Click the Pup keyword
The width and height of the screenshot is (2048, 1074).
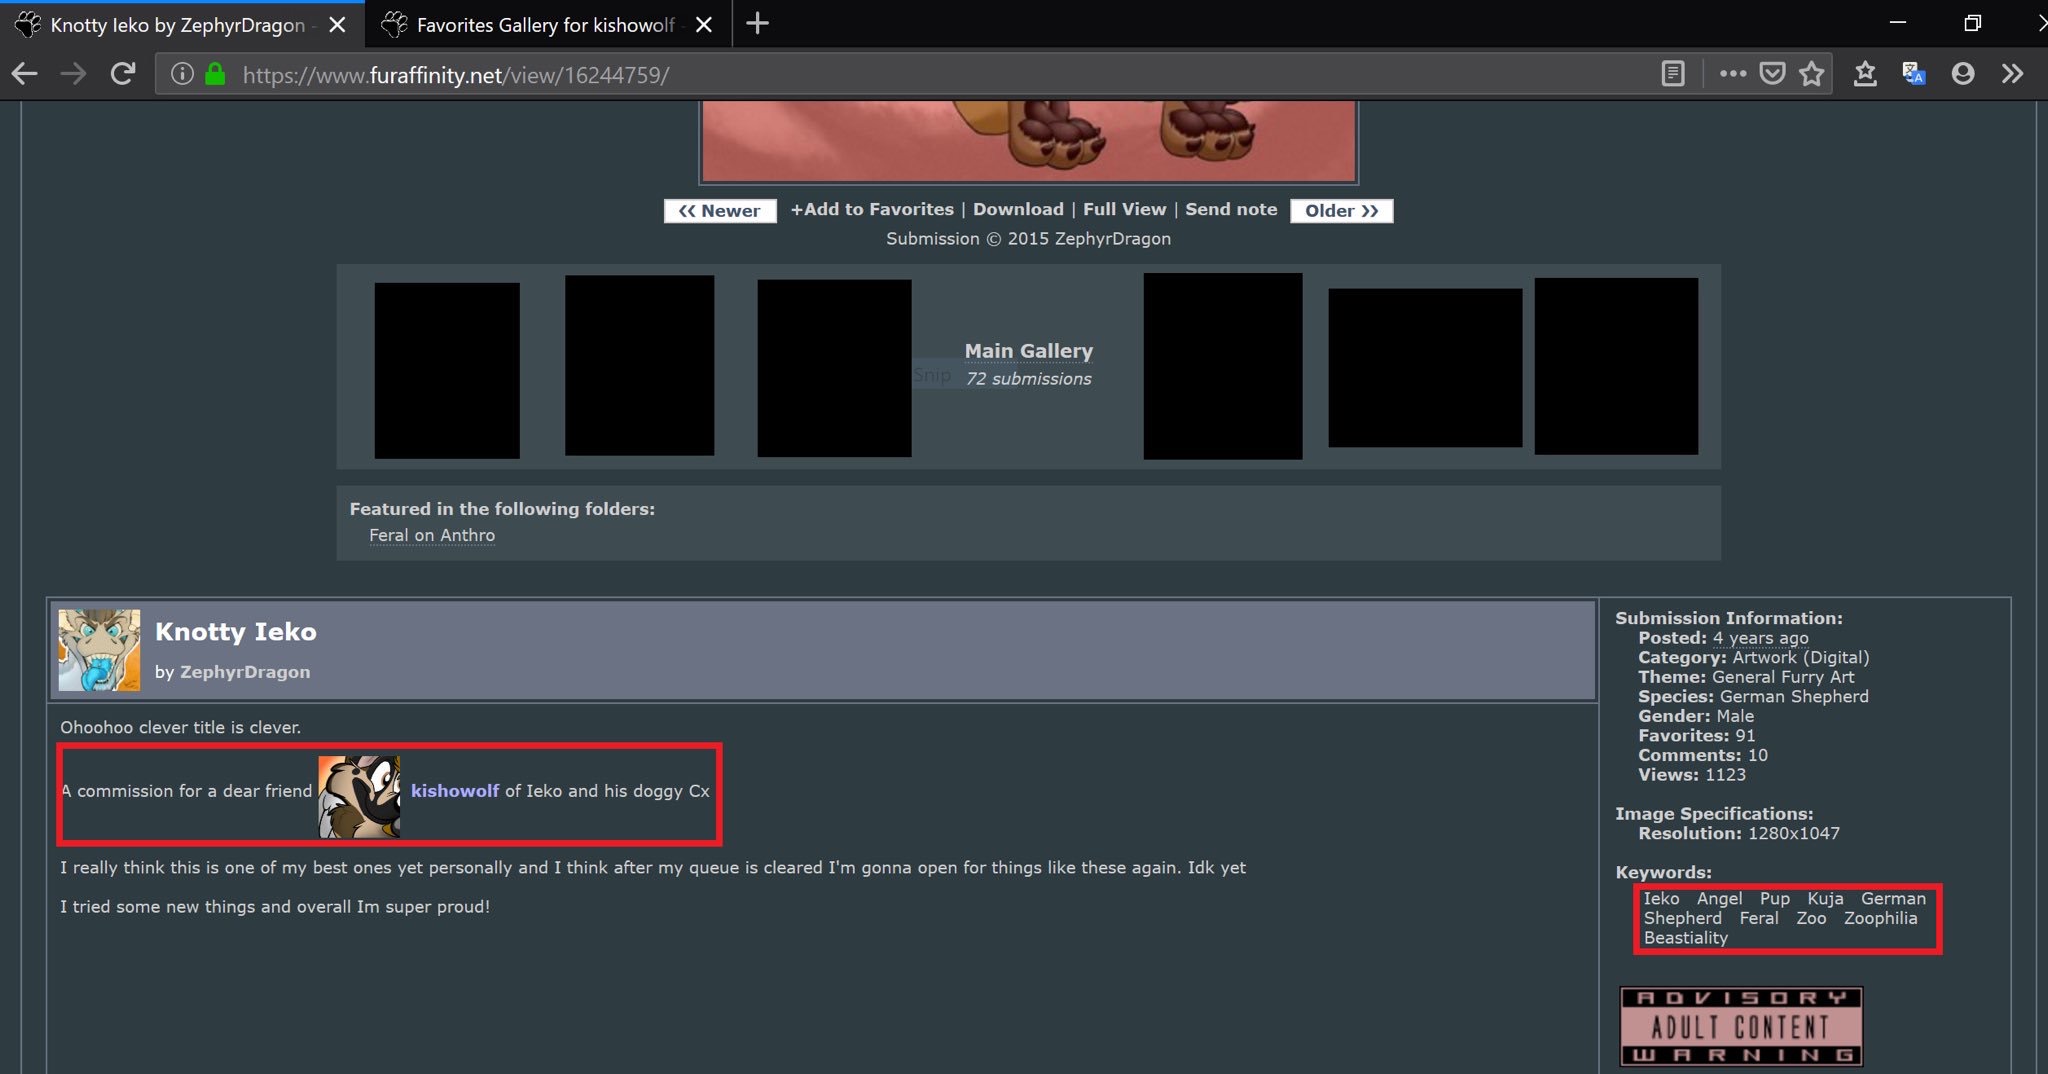coord(1775,898)
